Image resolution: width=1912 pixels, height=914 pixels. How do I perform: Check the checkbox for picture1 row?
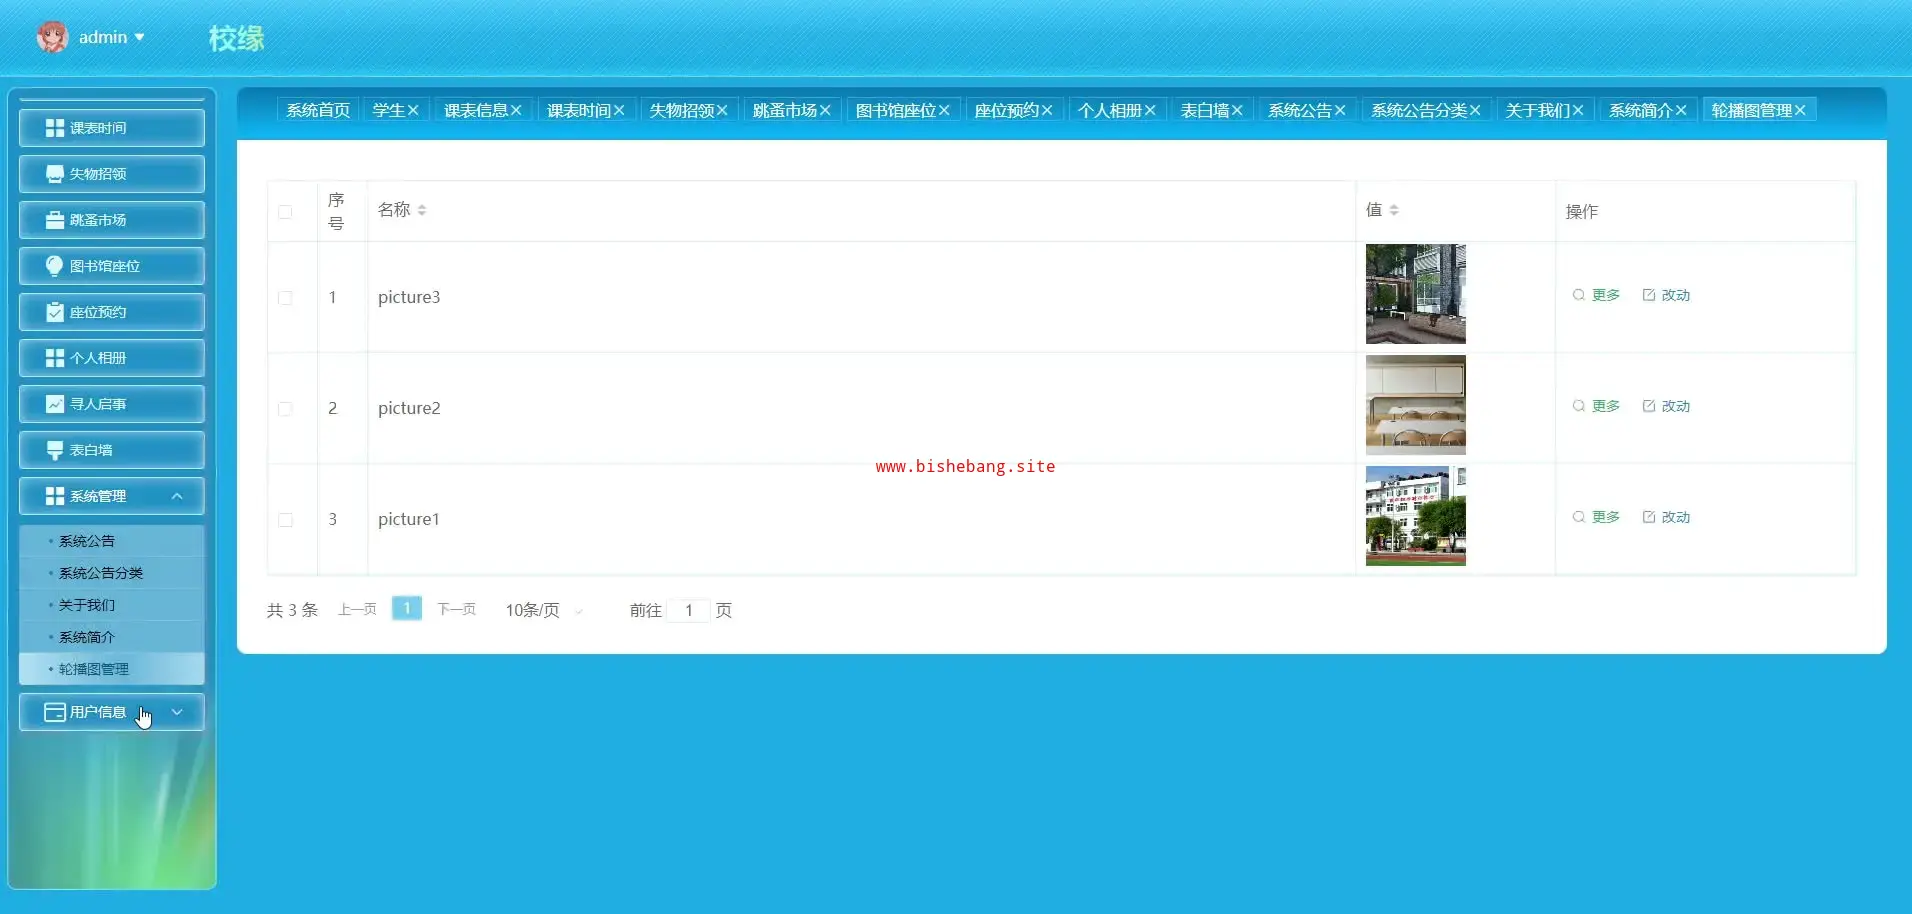(x=285, y=520)
